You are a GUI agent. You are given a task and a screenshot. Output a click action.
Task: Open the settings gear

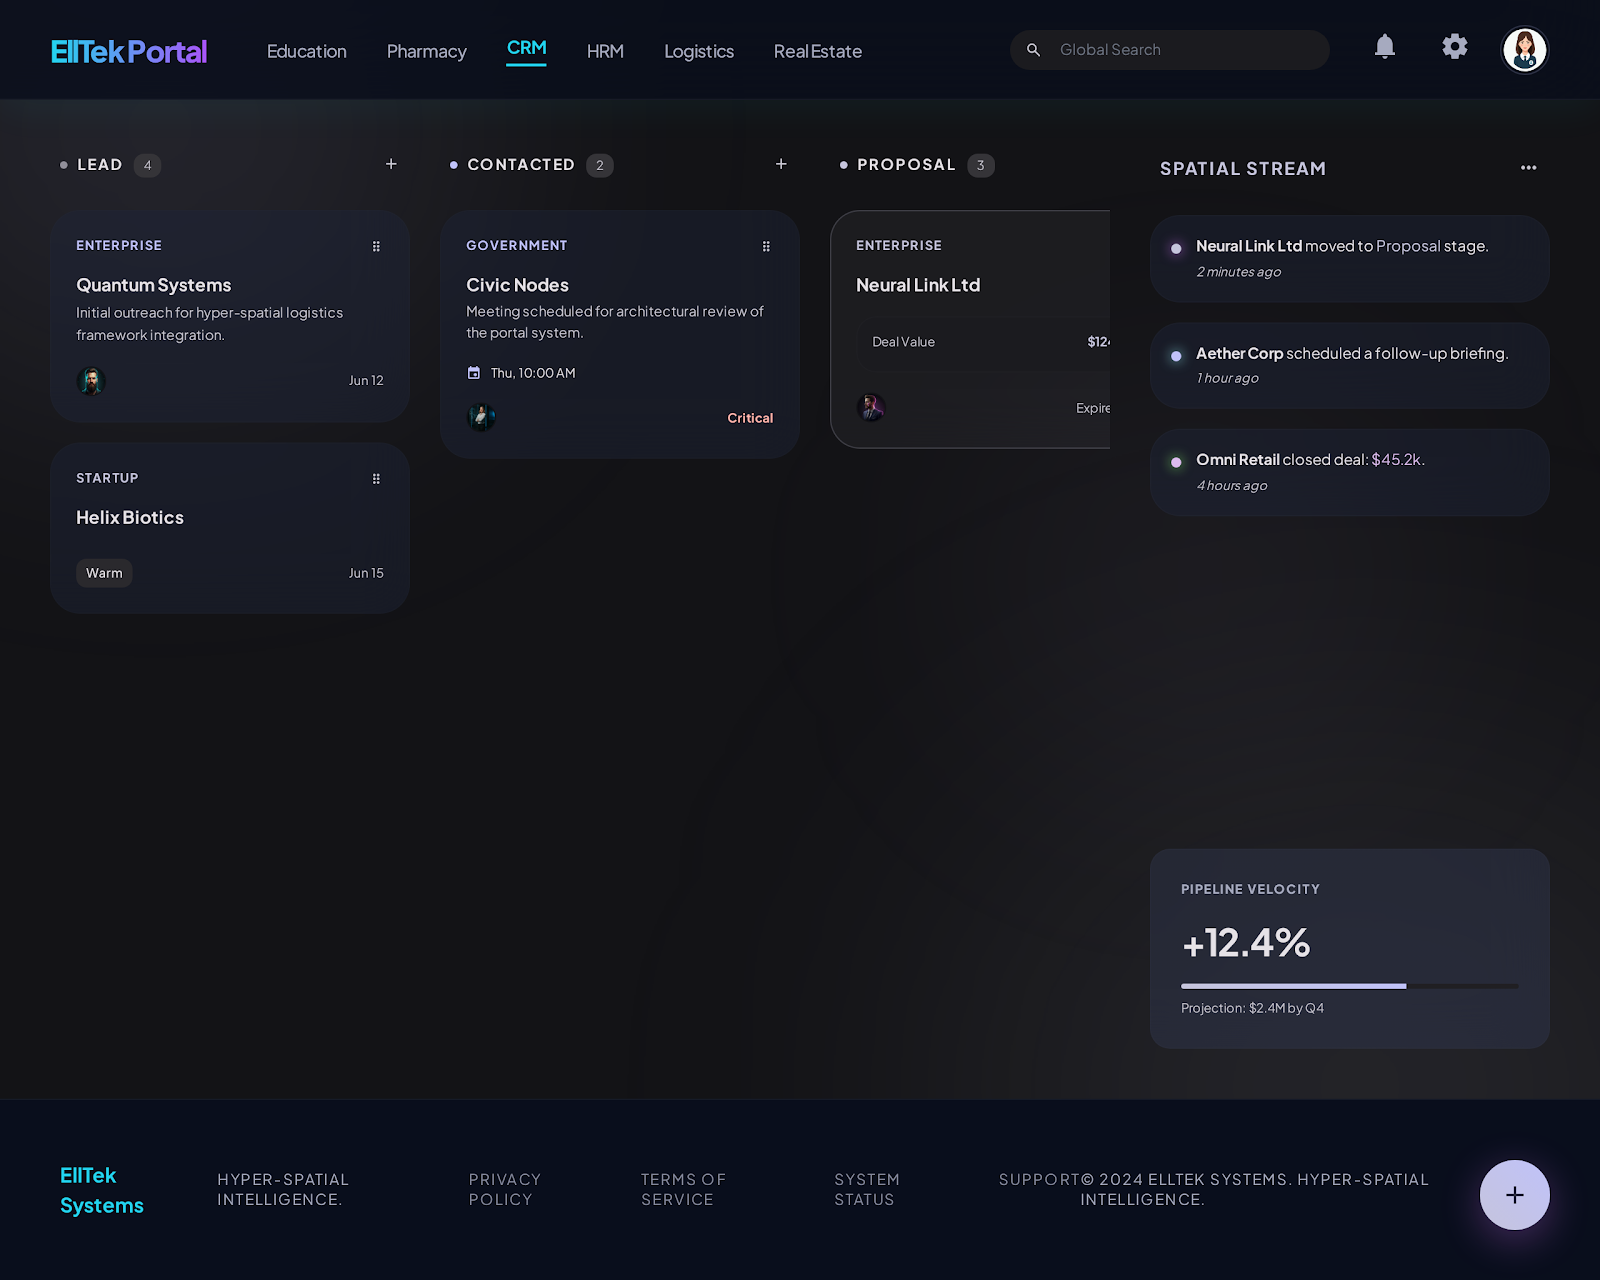pyautogui.click(x=1454, y=47)
